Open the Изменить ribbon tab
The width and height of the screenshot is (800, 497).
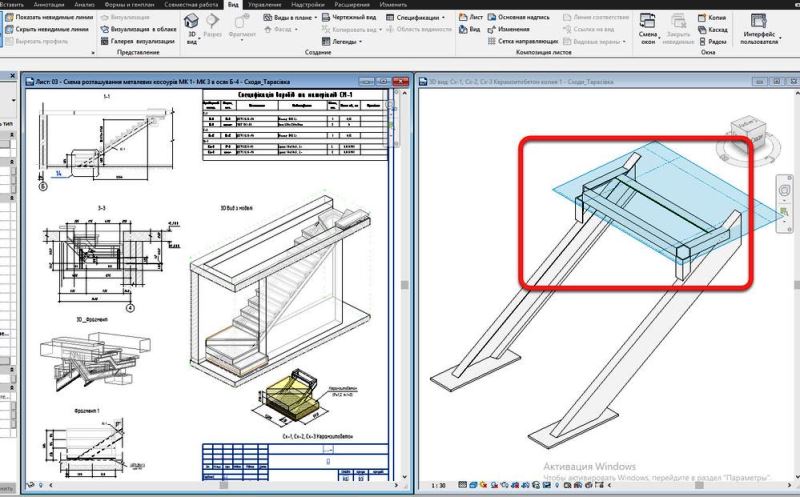pyautogui.click(x=393, y=5)
